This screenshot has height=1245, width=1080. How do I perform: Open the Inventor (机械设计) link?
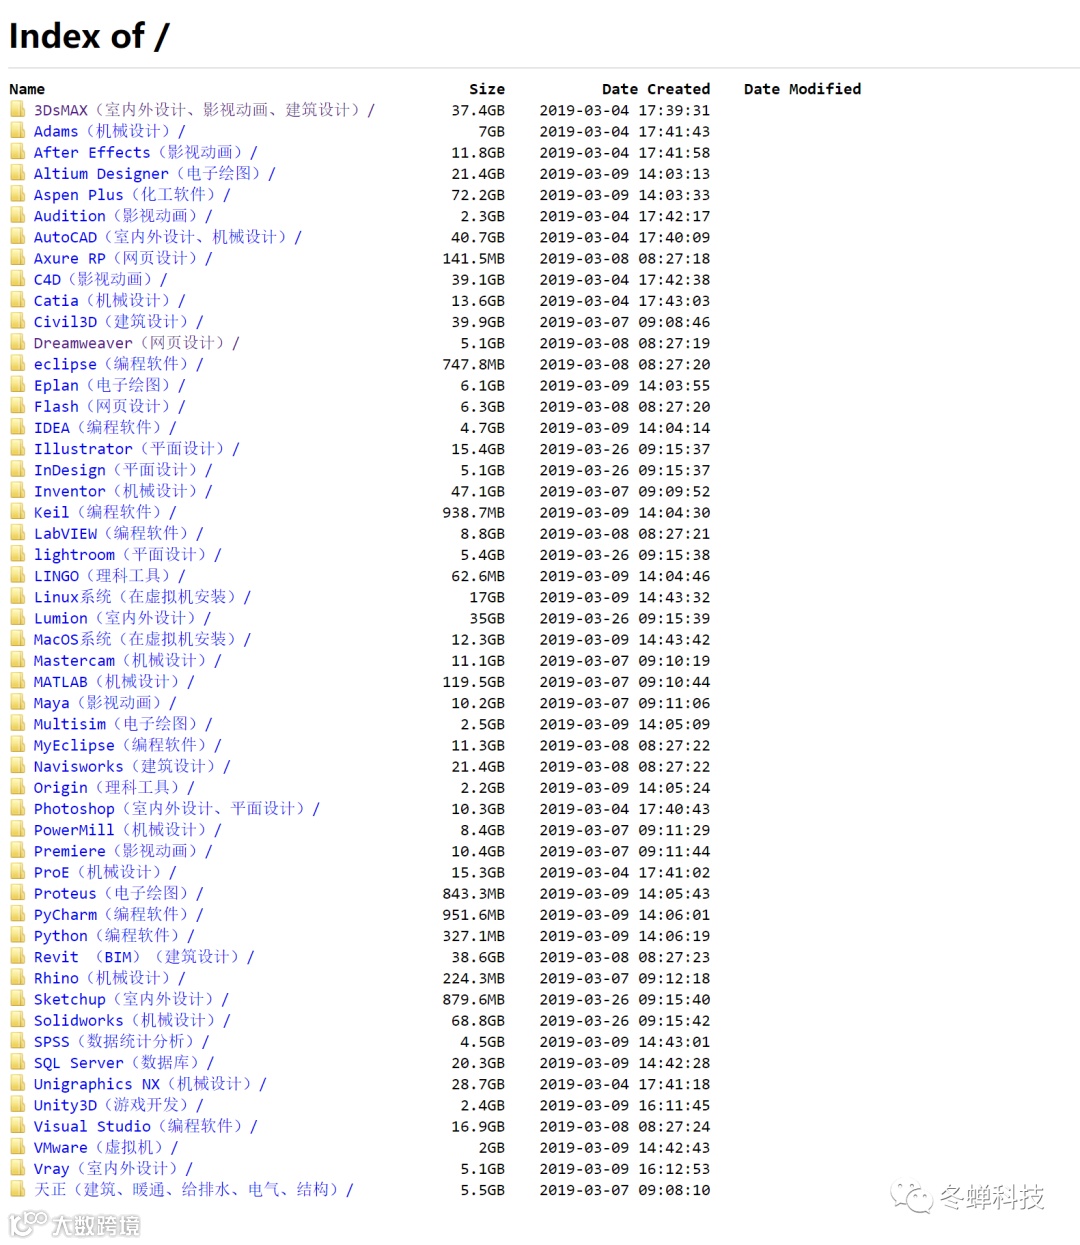(123, 491)
